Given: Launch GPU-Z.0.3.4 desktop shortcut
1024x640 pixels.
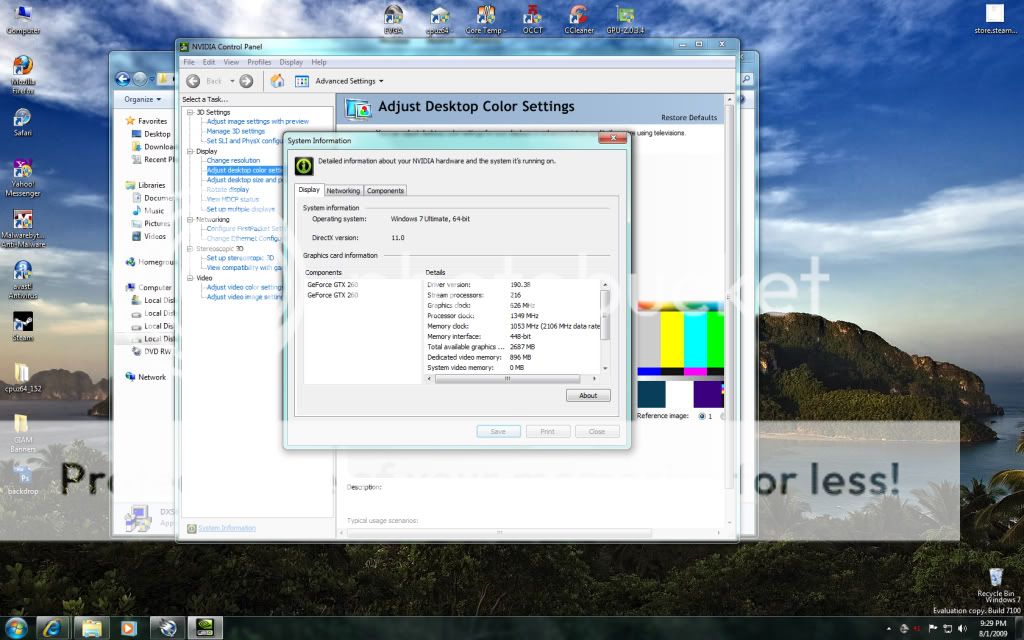Looking at the screenshot, I should pyautogui.click(x=625, y=20).
